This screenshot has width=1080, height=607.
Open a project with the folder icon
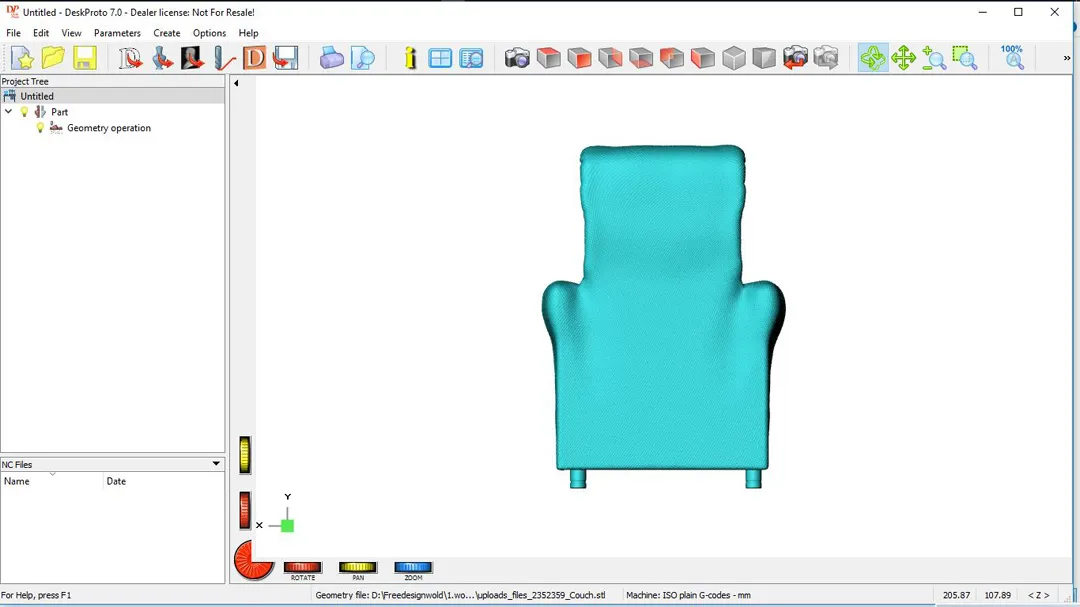pyautogui.click(x=53, y=58)
